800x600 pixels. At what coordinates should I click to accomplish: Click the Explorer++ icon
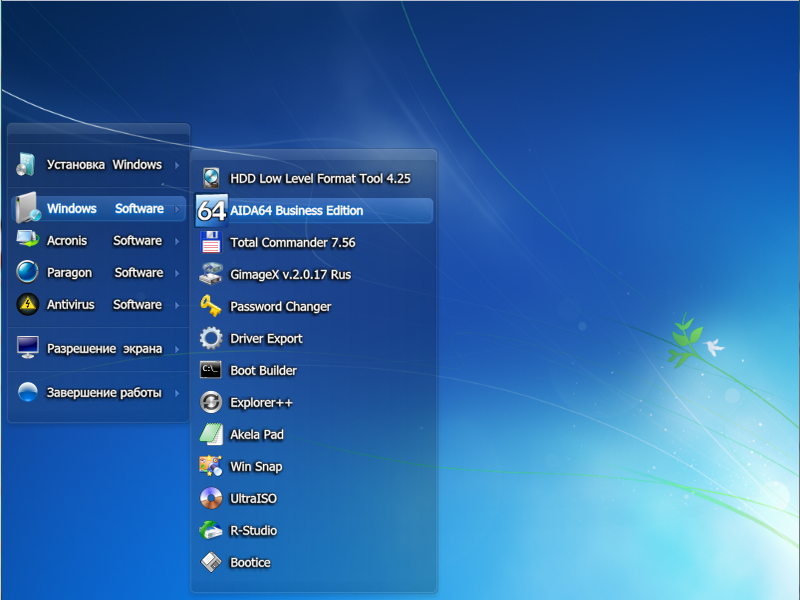(x=211, y=402)
